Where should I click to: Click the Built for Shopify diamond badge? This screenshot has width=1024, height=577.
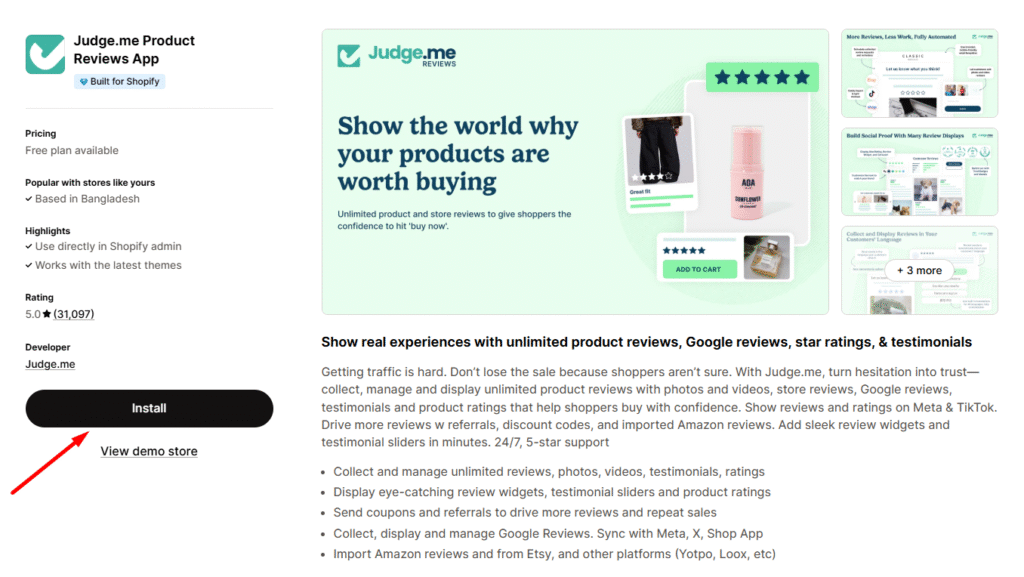click(120, 82)
